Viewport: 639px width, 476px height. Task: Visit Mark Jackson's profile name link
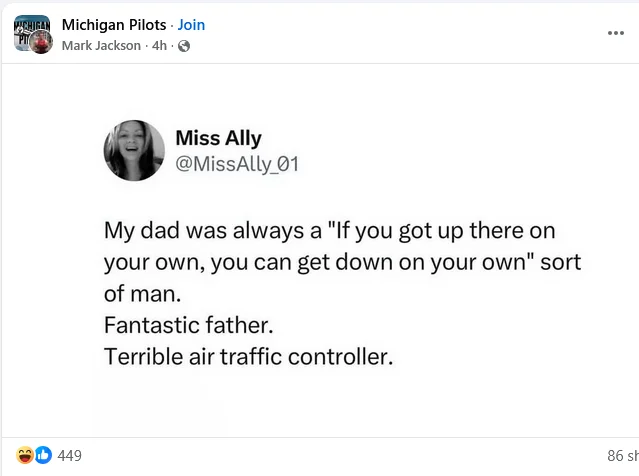pyautogui.click(x=101, y=46)
